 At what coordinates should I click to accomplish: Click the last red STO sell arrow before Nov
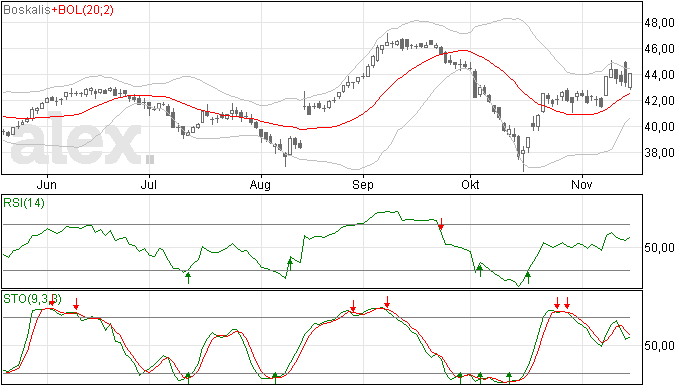(x=567, y=303)
